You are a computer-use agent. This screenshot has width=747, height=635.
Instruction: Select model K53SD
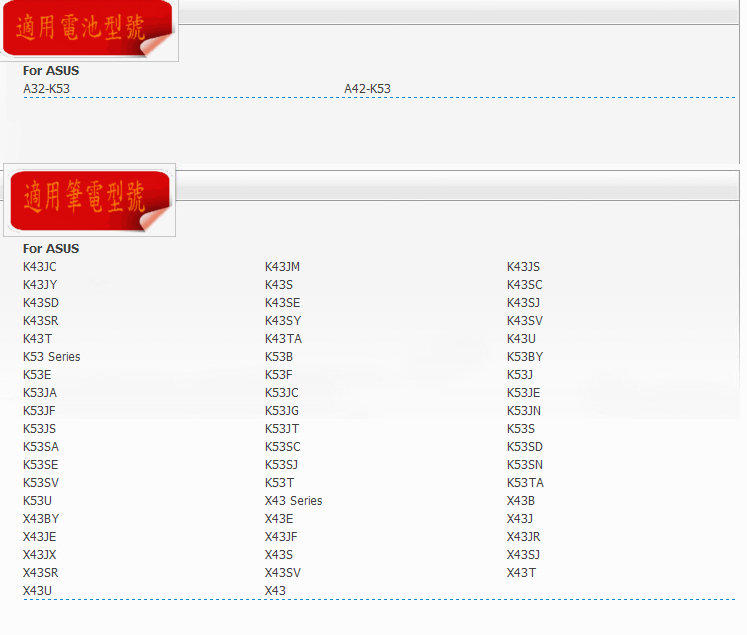(x=525, y=447)
